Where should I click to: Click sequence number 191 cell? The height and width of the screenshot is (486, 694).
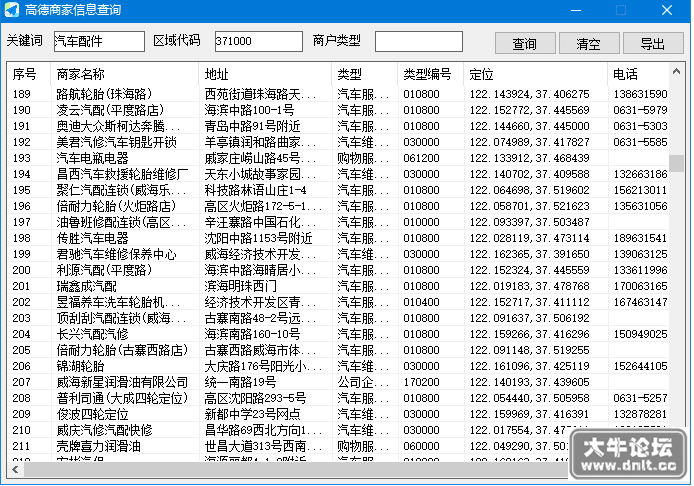click(22, 126)
